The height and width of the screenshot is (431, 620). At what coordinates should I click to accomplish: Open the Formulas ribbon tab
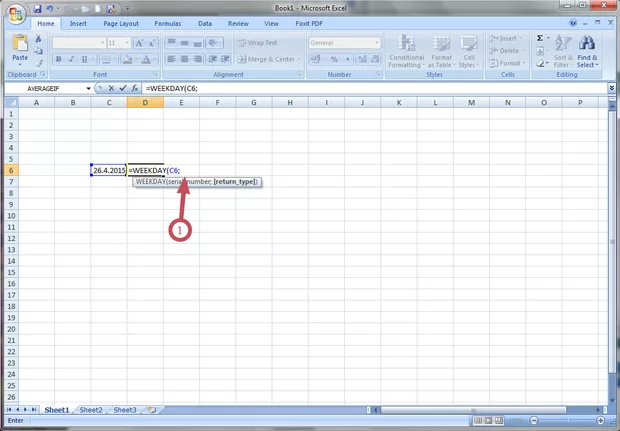[167, 22]
